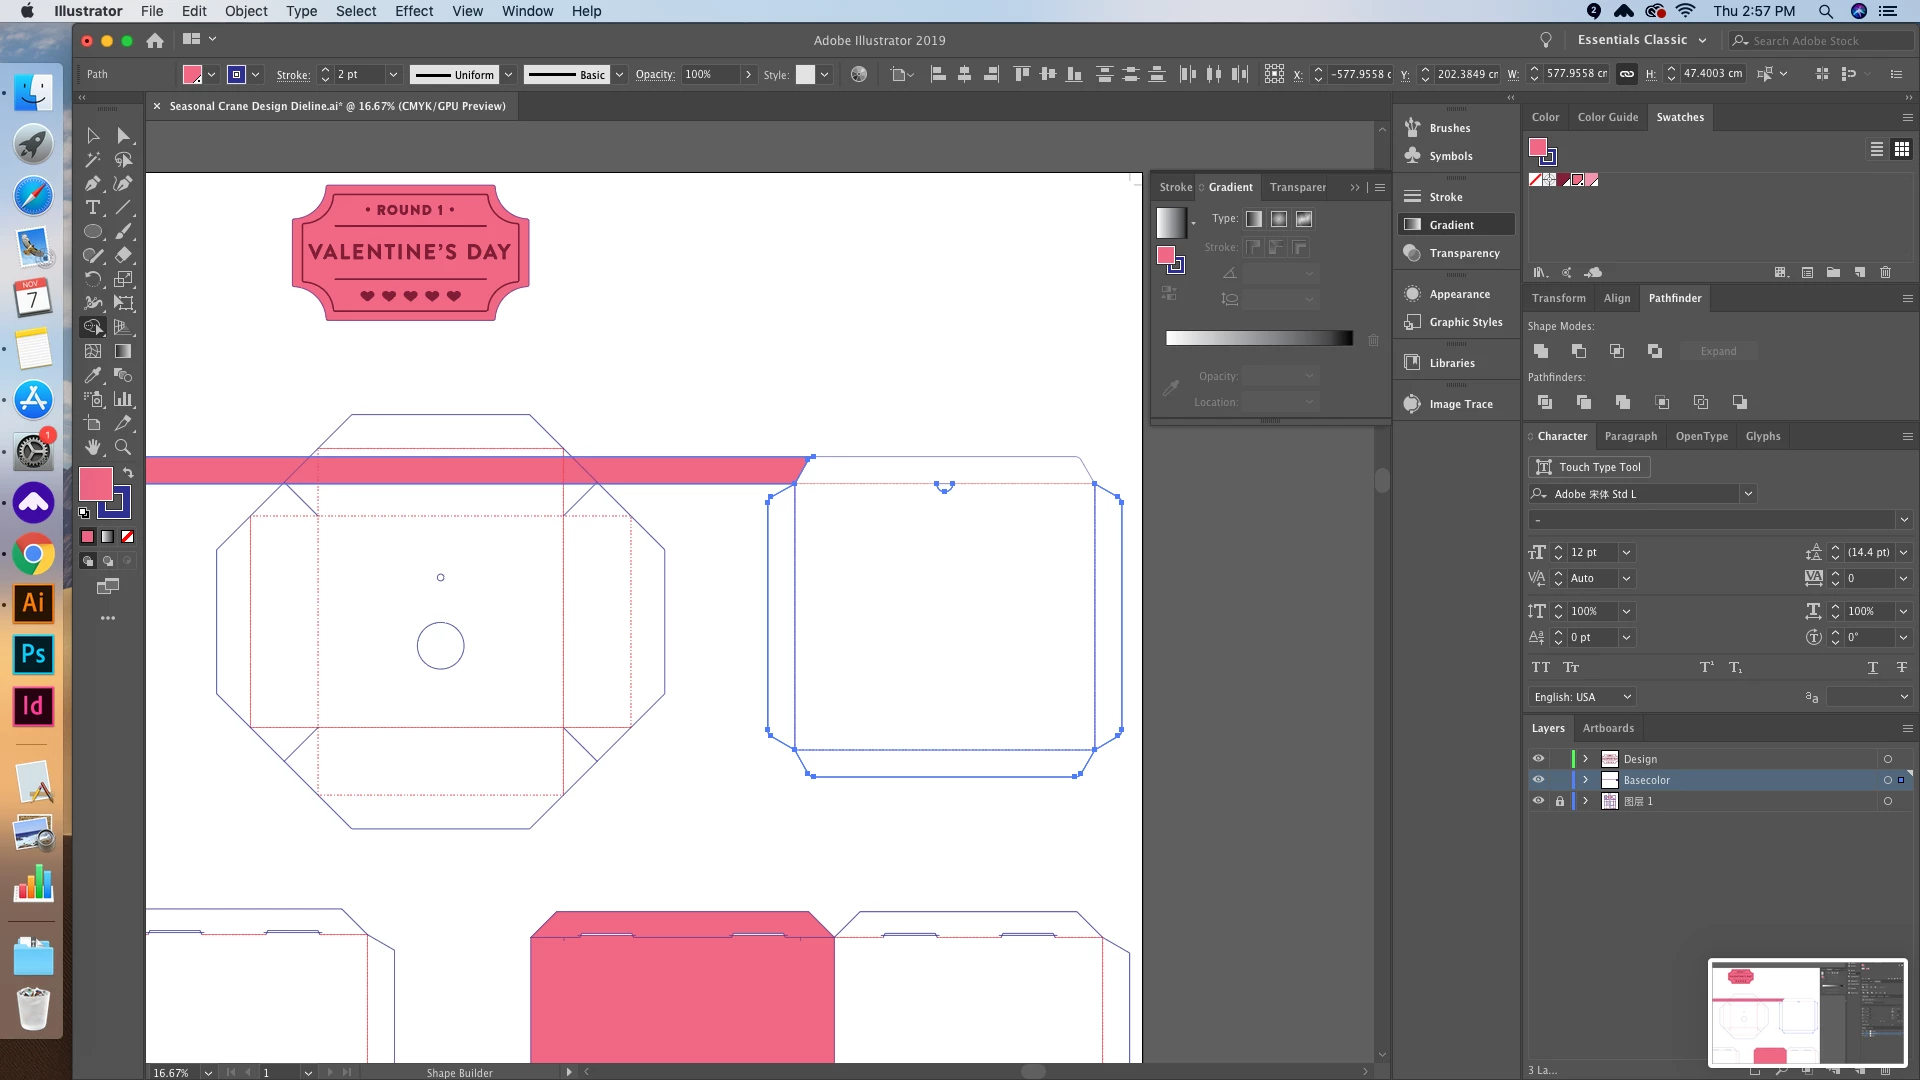Viewport: 1920px width, 1080px height.
Task: Select the Eyedropper tool
Action: tap(93, 375)
